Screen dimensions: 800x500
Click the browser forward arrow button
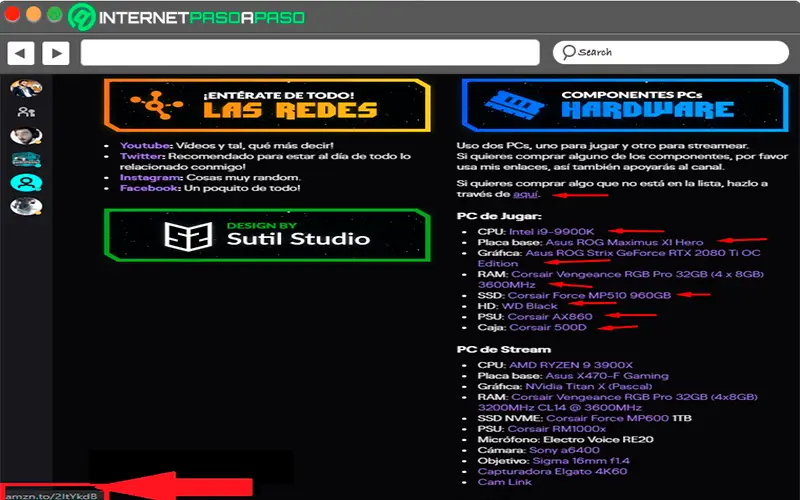56,53
